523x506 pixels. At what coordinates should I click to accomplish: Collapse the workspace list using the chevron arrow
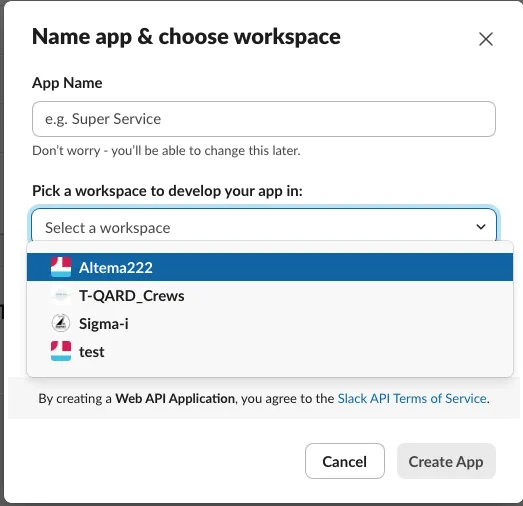point(481,227)
